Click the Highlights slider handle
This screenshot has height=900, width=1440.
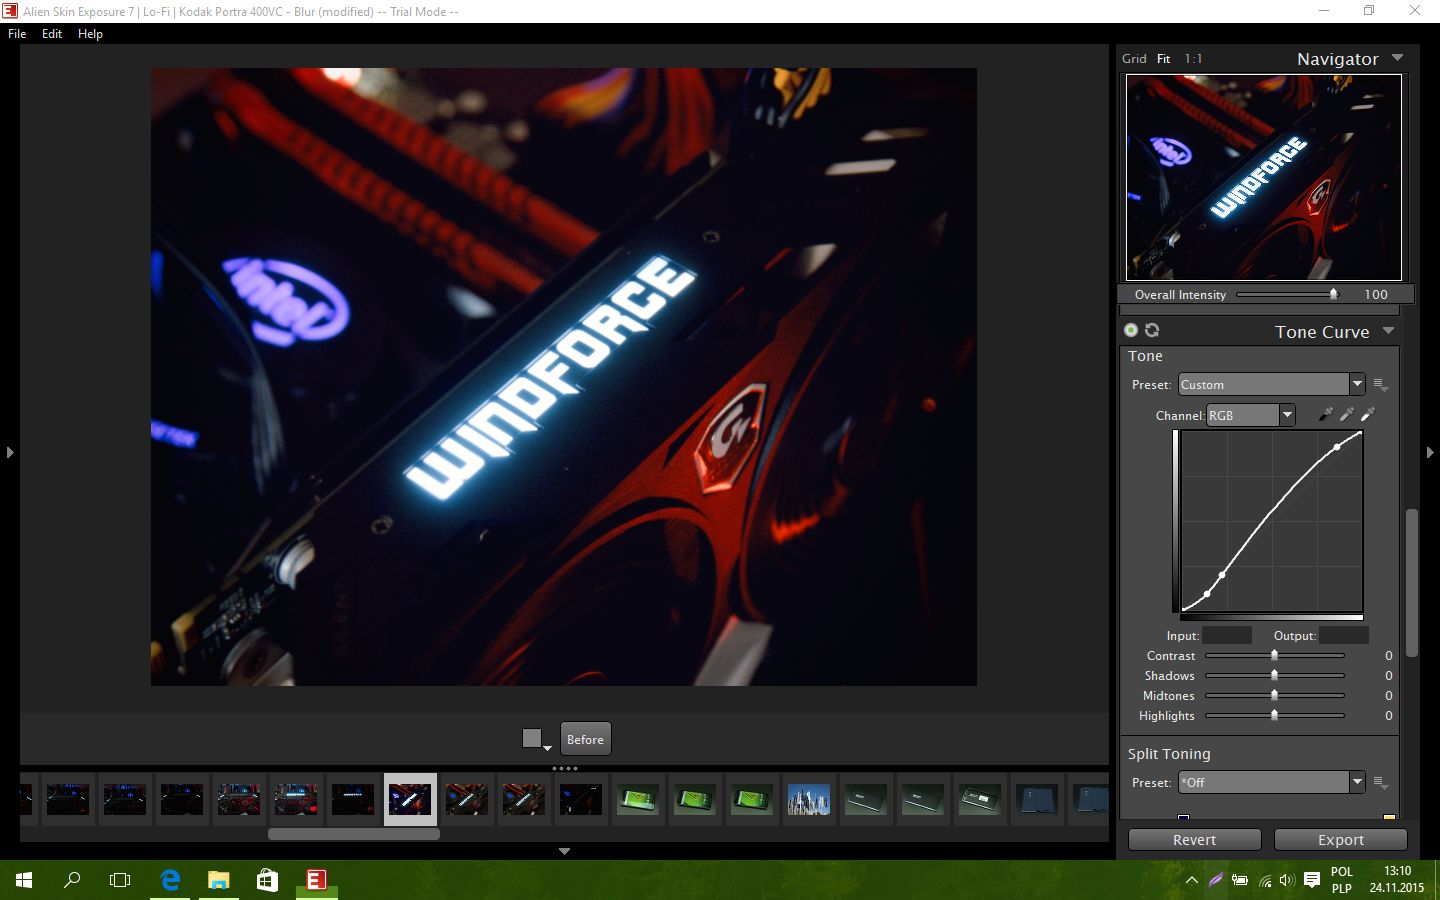point(1274,715)
